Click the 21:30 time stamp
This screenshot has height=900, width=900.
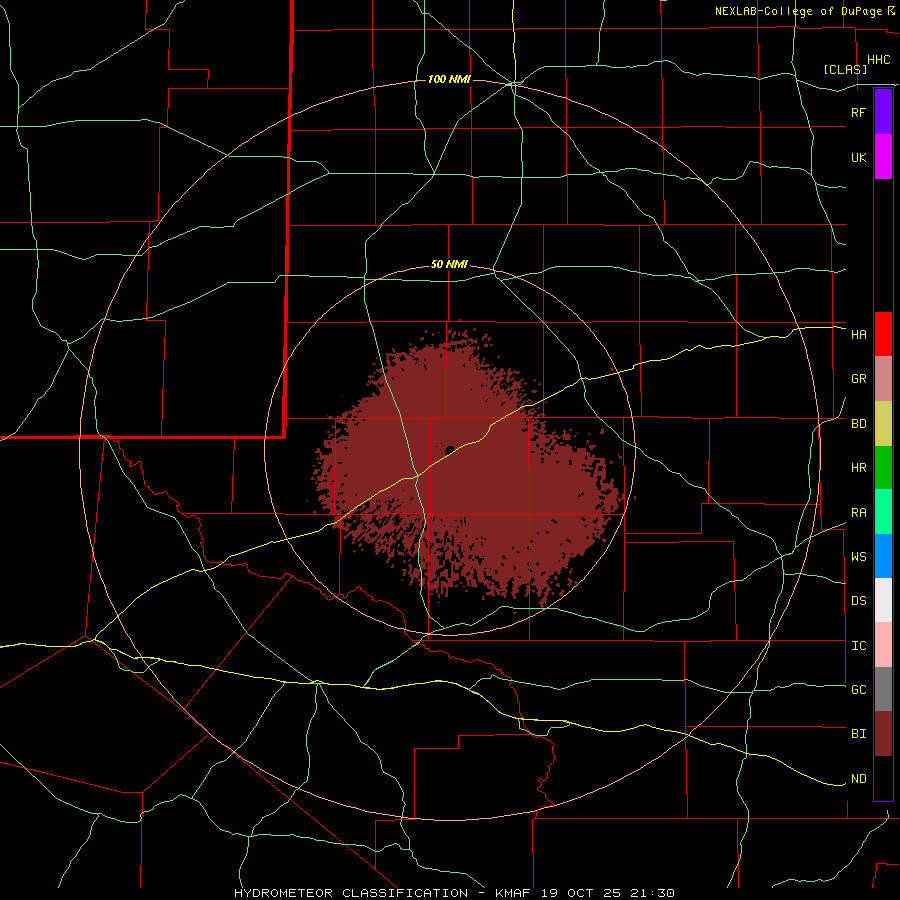point(654,893)
